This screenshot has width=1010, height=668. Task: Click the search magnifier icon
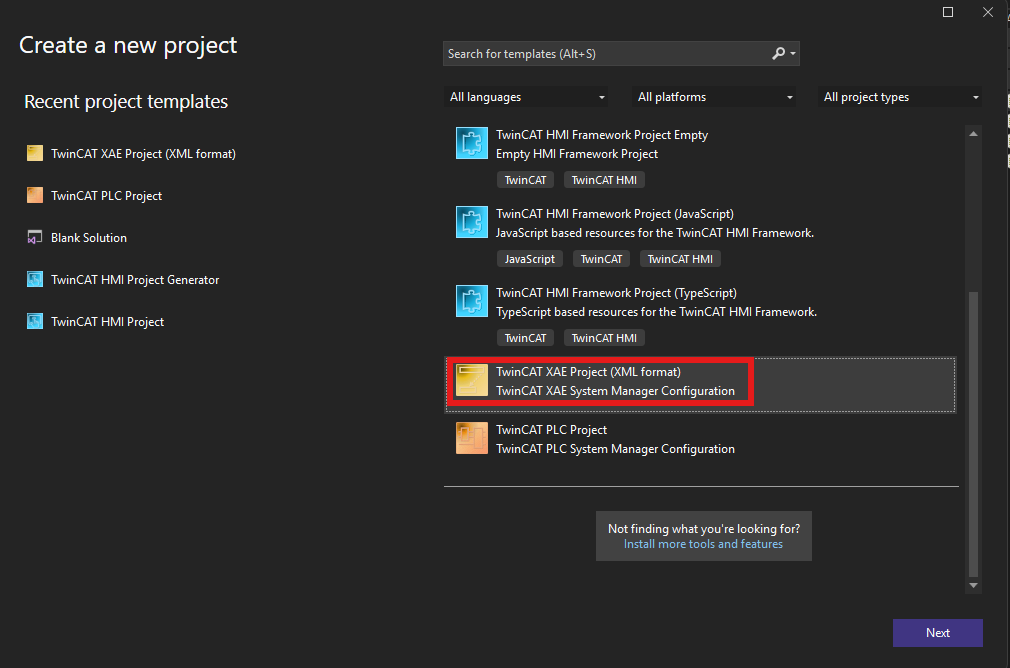[779, 53]
